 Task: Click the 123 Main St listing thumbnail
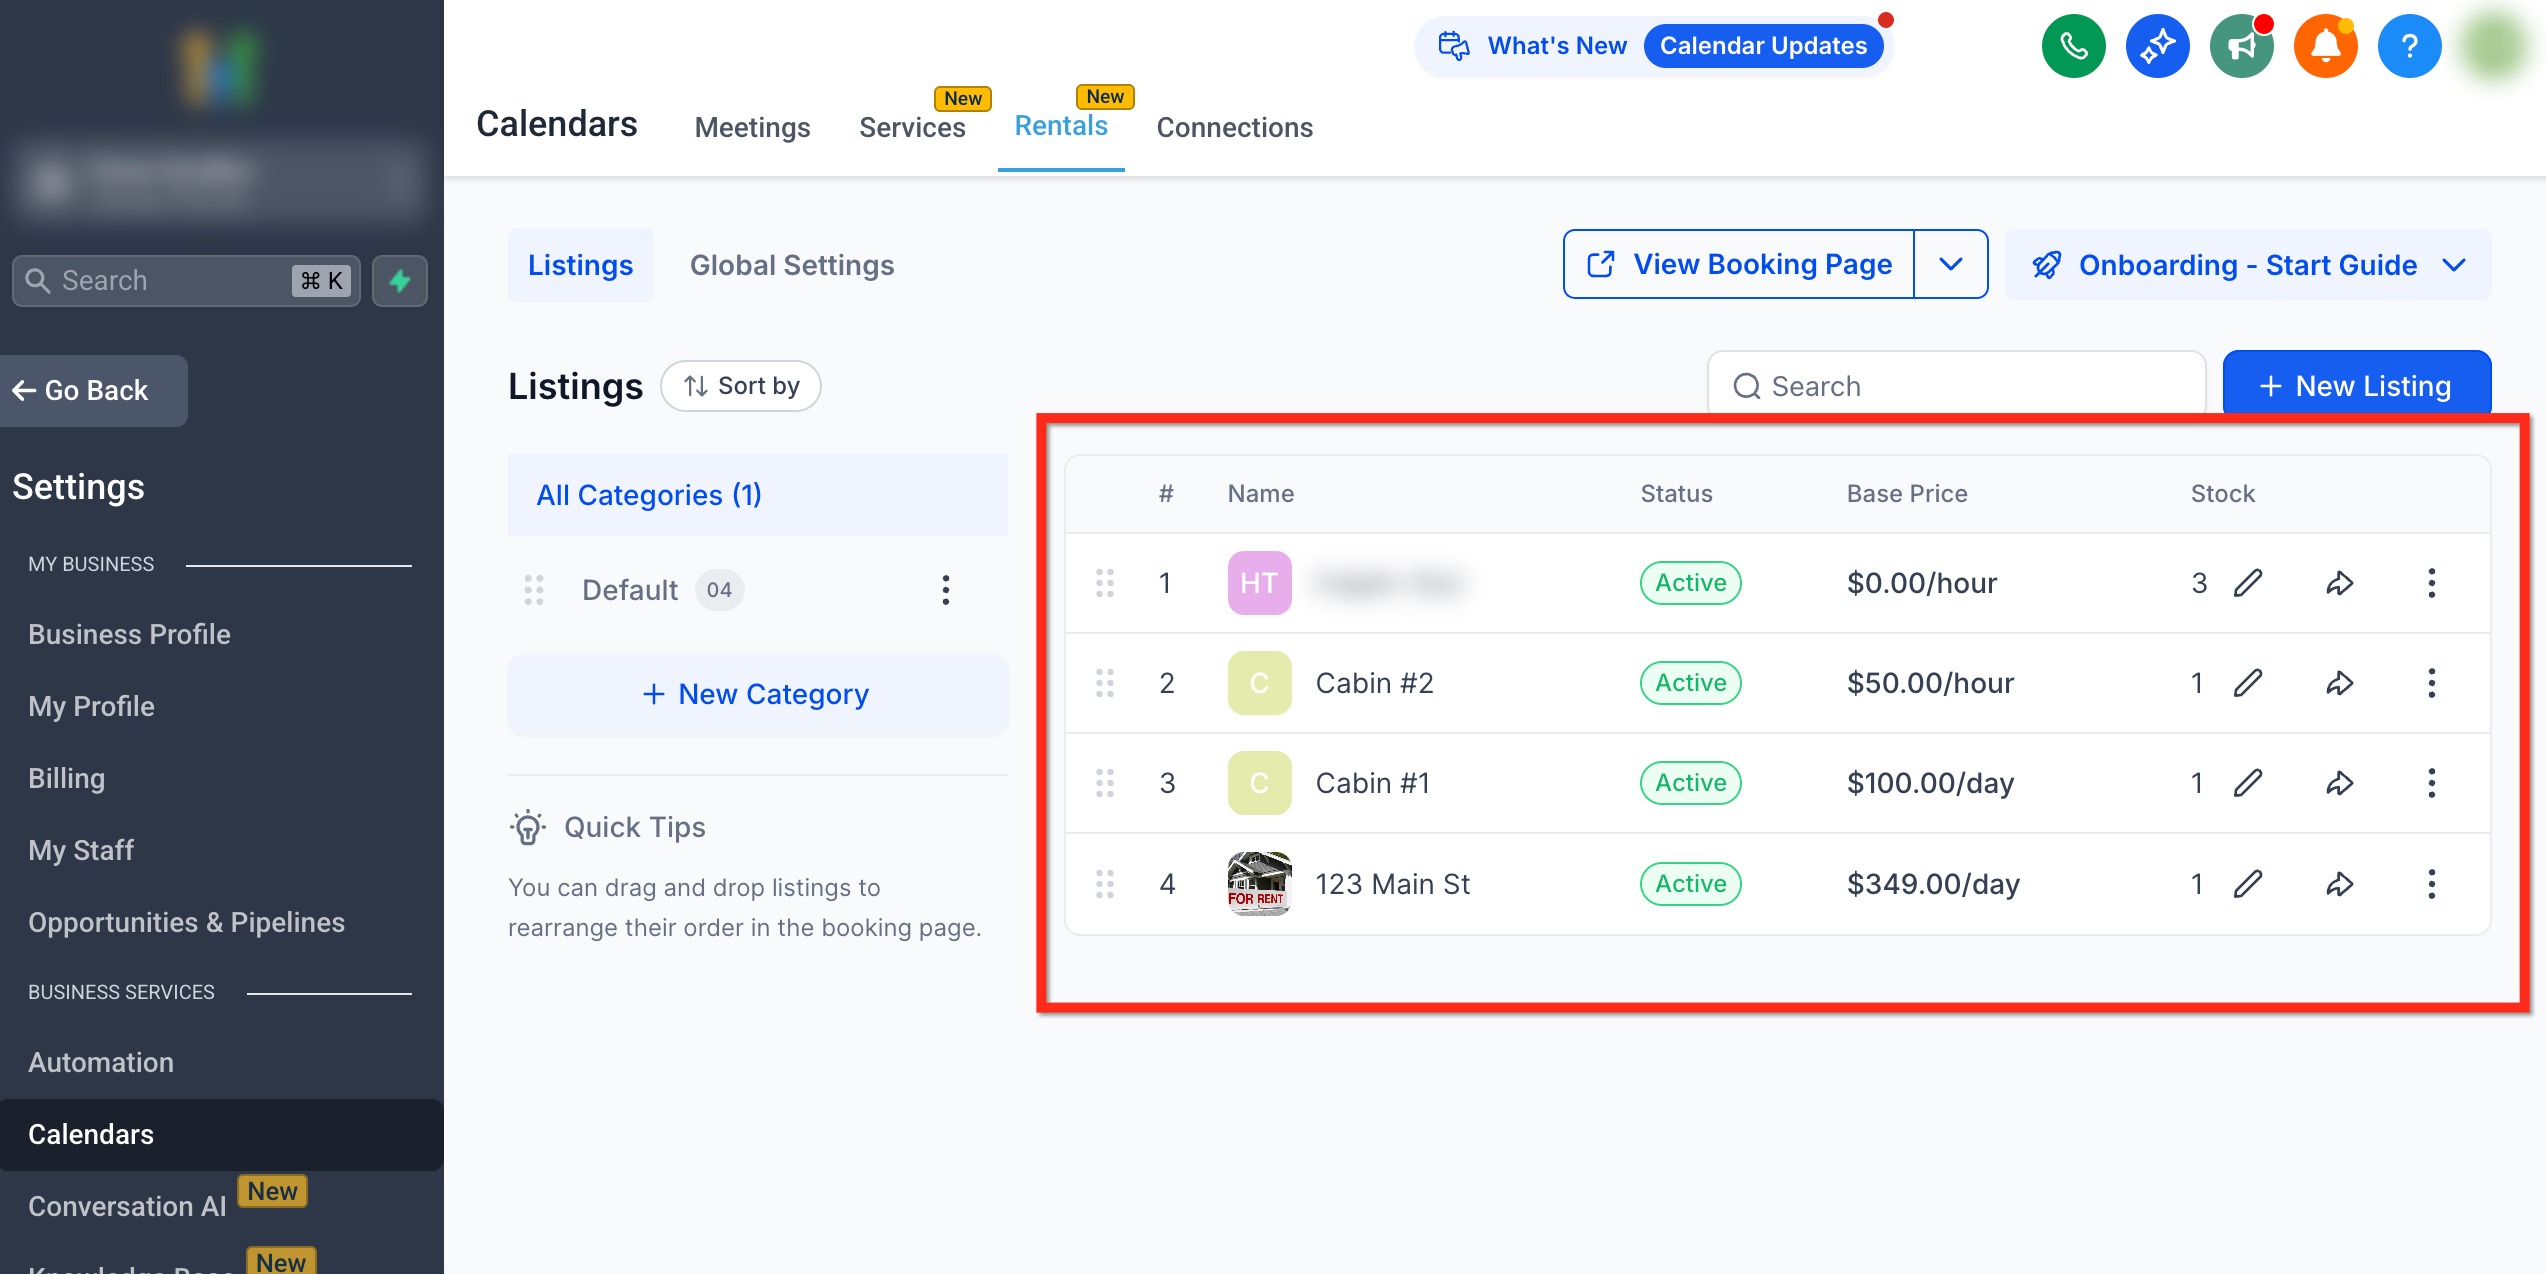1259,884
